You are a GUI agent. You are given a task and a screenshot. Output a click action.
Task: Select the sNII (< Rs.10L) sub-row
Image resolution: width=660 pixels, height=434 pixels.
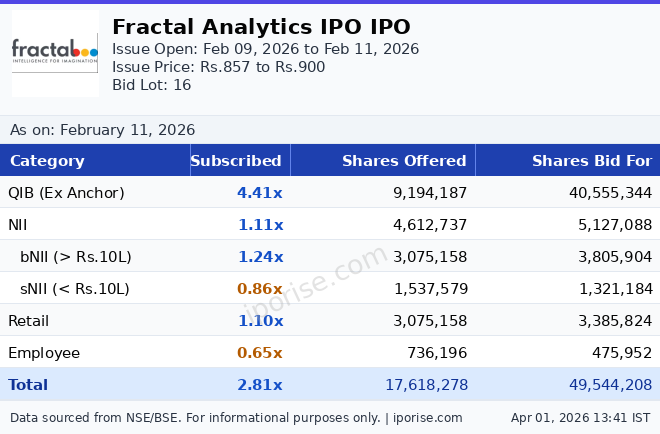tap(75, 289)
